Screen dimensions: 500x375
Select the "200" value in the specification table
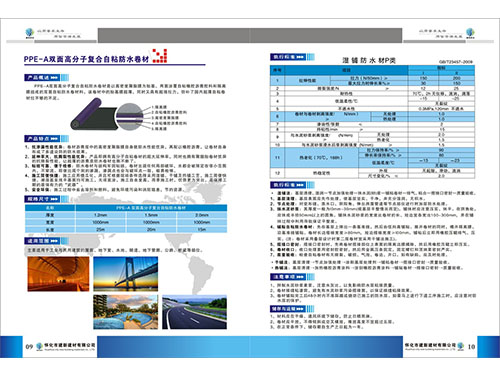[x=457, y=78]
